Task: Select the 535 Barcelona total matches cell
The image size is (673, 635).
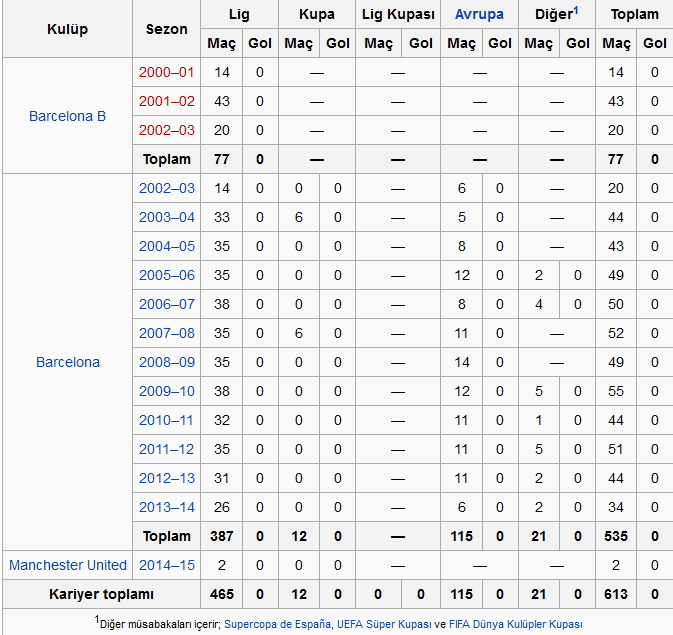Action: 616,536
